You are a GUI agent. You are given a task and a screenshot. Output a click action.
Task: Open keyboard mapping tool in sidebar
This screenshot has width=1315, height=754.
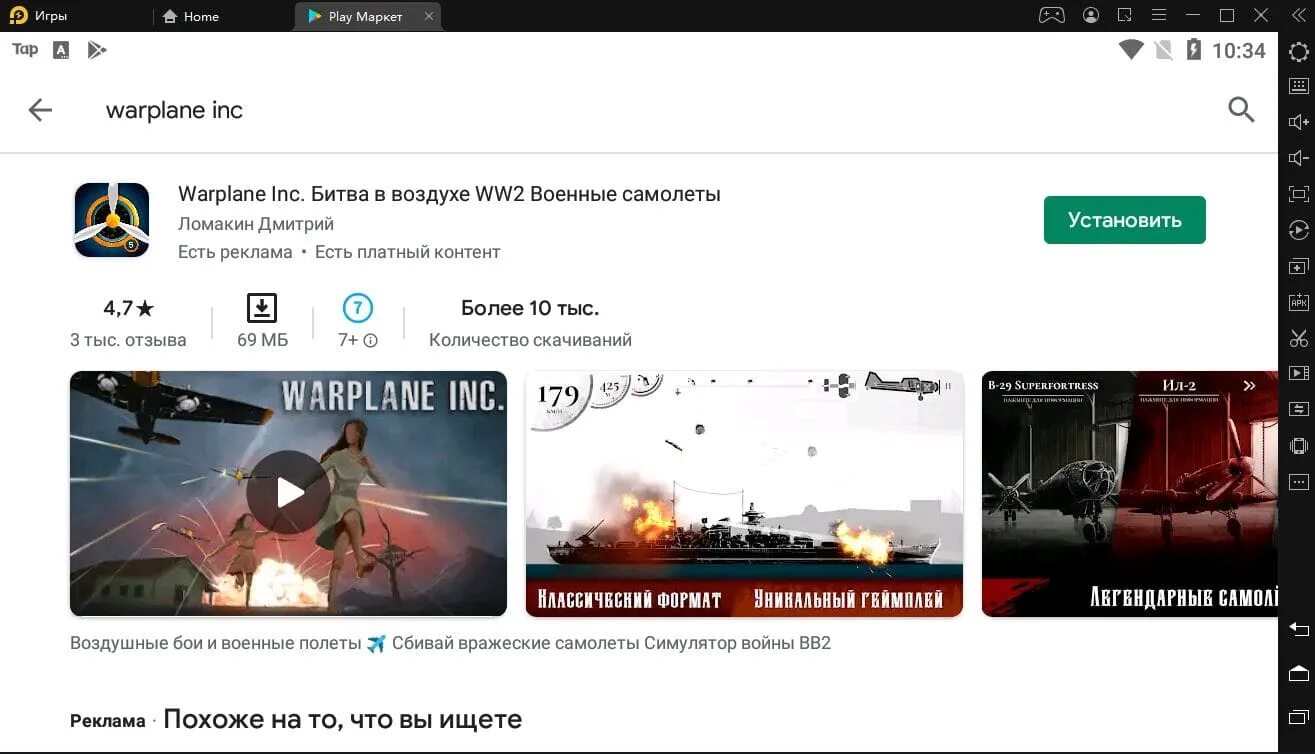(x=1298, y=87)
